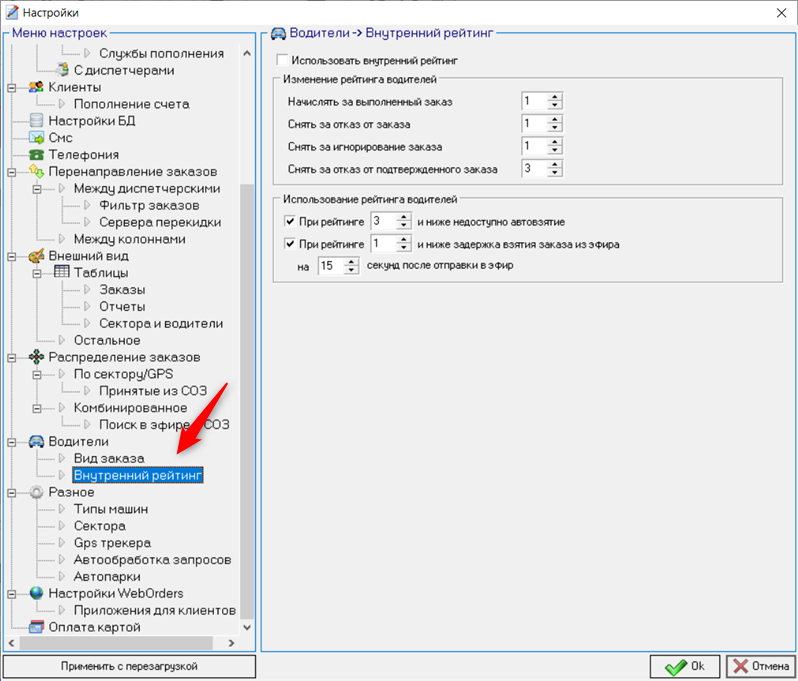Click Применить с перезагрузкой button

coord(129,666)
